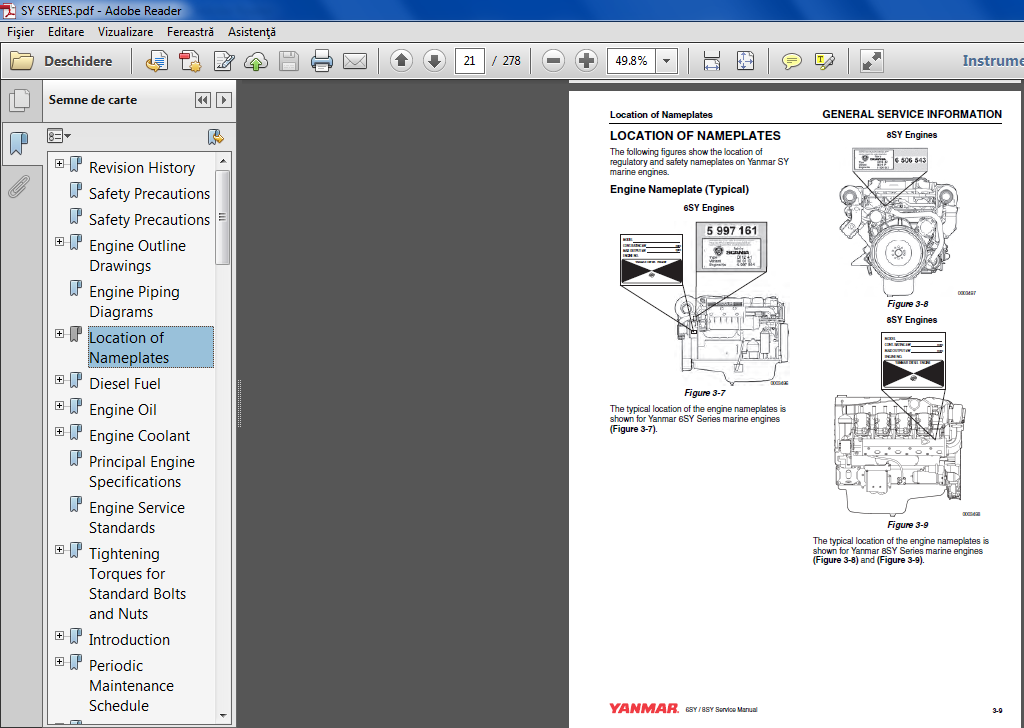Click the Engine Oil bookmark icon
This screenshot has width=1024, height=728.
click(76, 406)
